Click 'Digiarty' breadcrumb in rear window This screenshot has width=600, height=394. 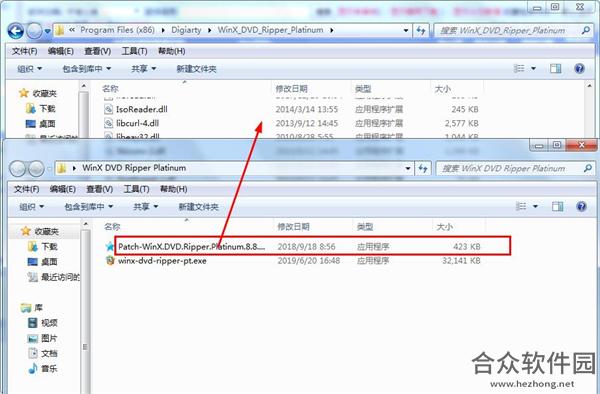coord(186,30)
